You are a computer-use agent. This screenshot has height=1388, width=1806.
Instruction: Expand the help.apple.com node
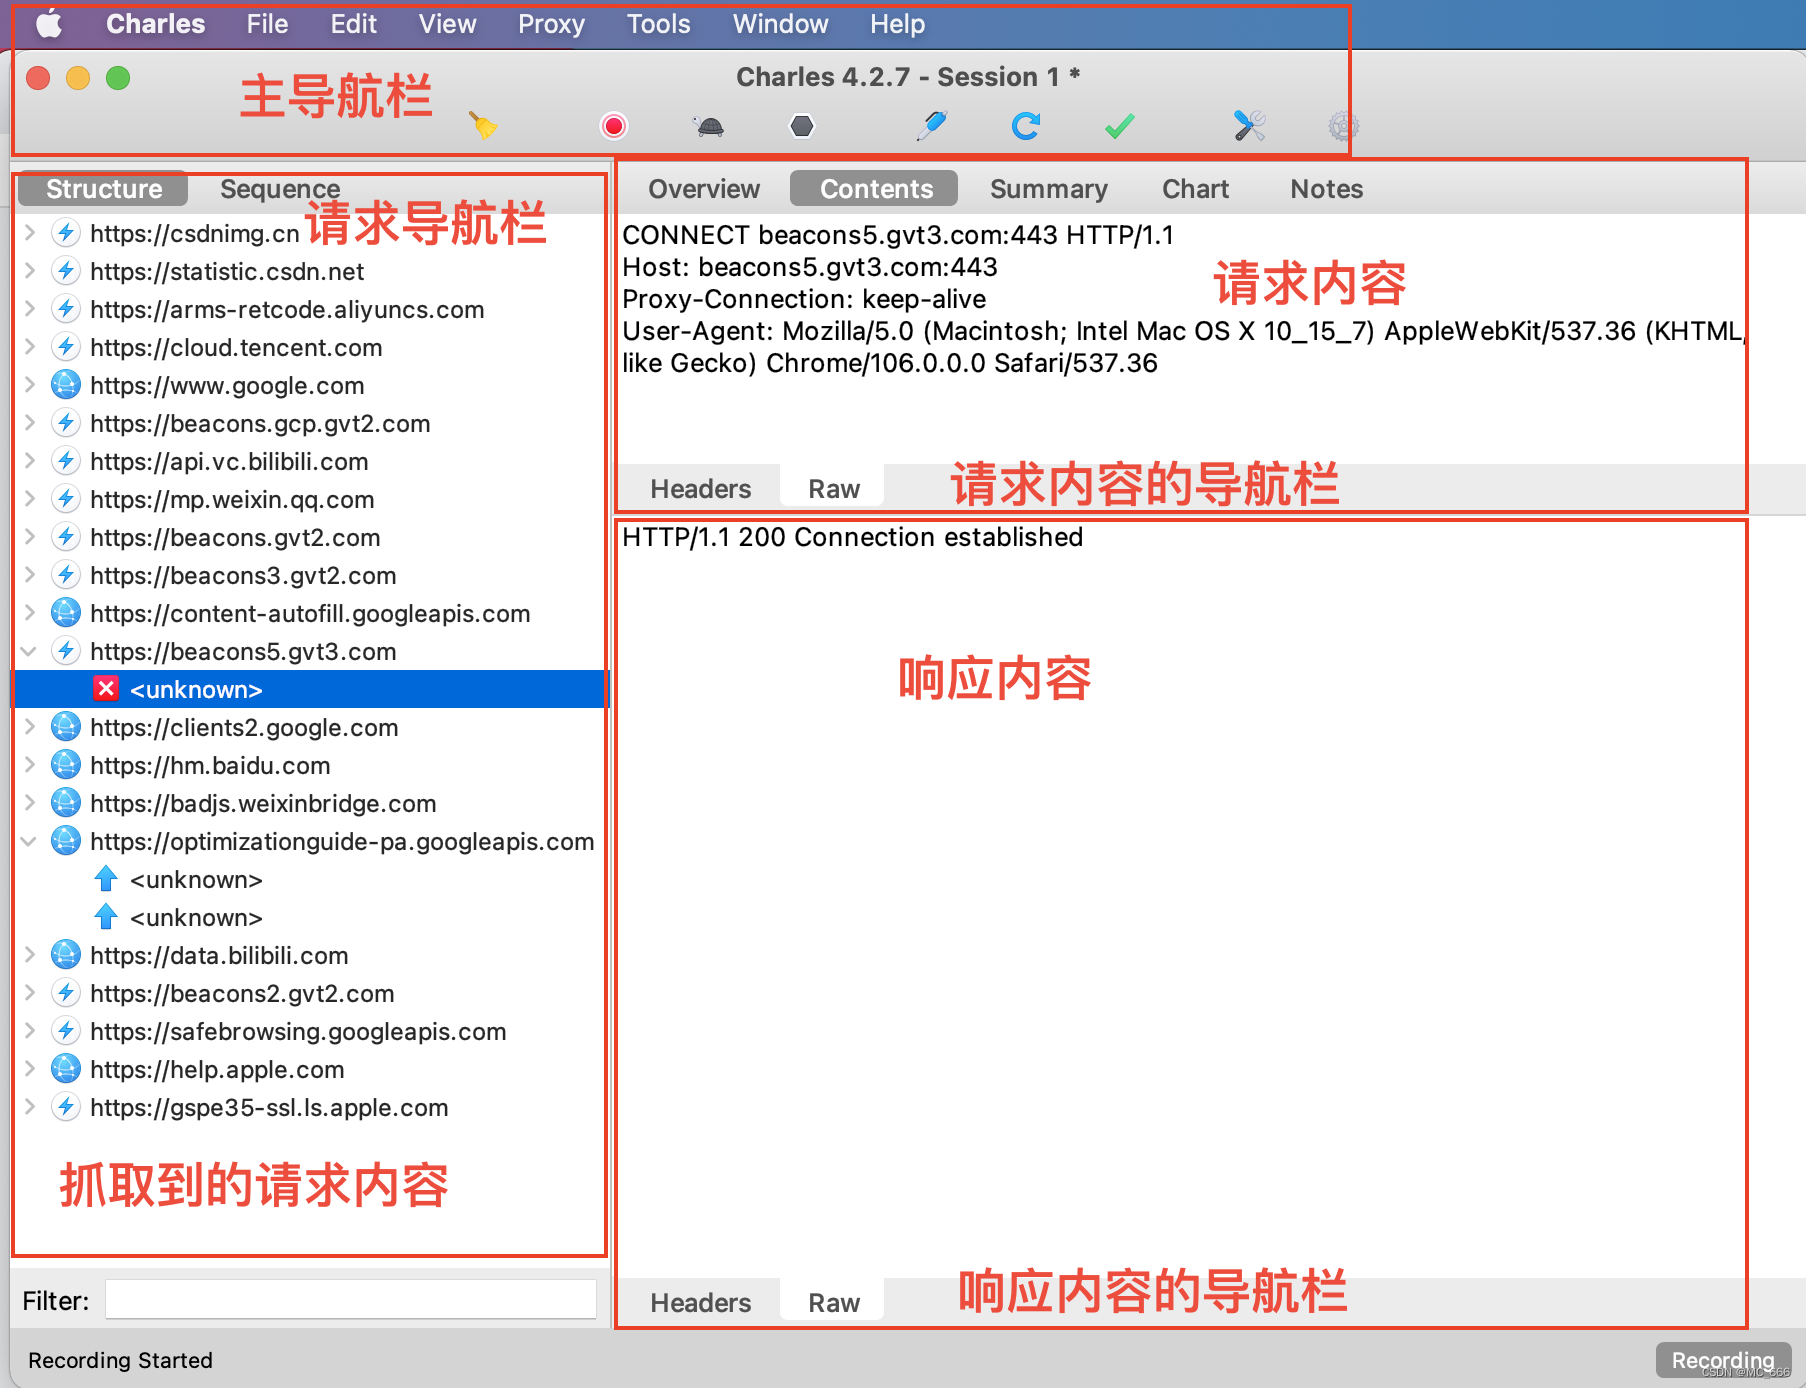[30, 1069]
